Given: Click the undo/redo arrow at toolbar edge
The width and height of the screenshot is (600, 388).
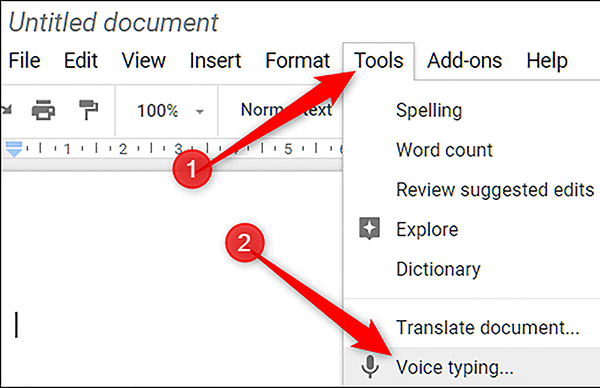Looking at the screenshot, I should [7, 110].
